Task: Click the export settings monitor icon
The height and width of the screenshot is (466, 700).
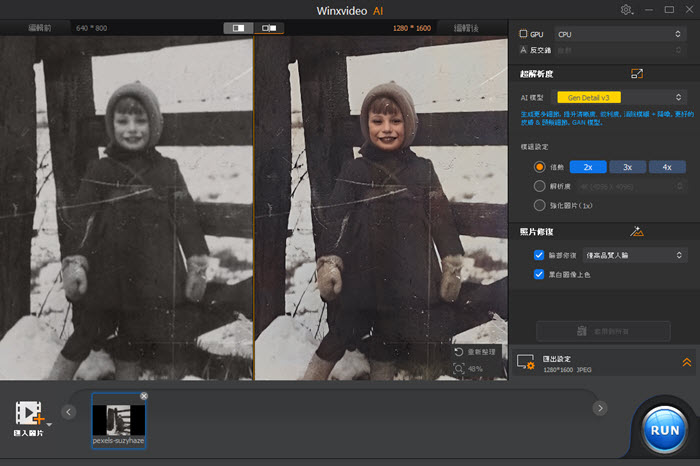Action: pos(526,362)
